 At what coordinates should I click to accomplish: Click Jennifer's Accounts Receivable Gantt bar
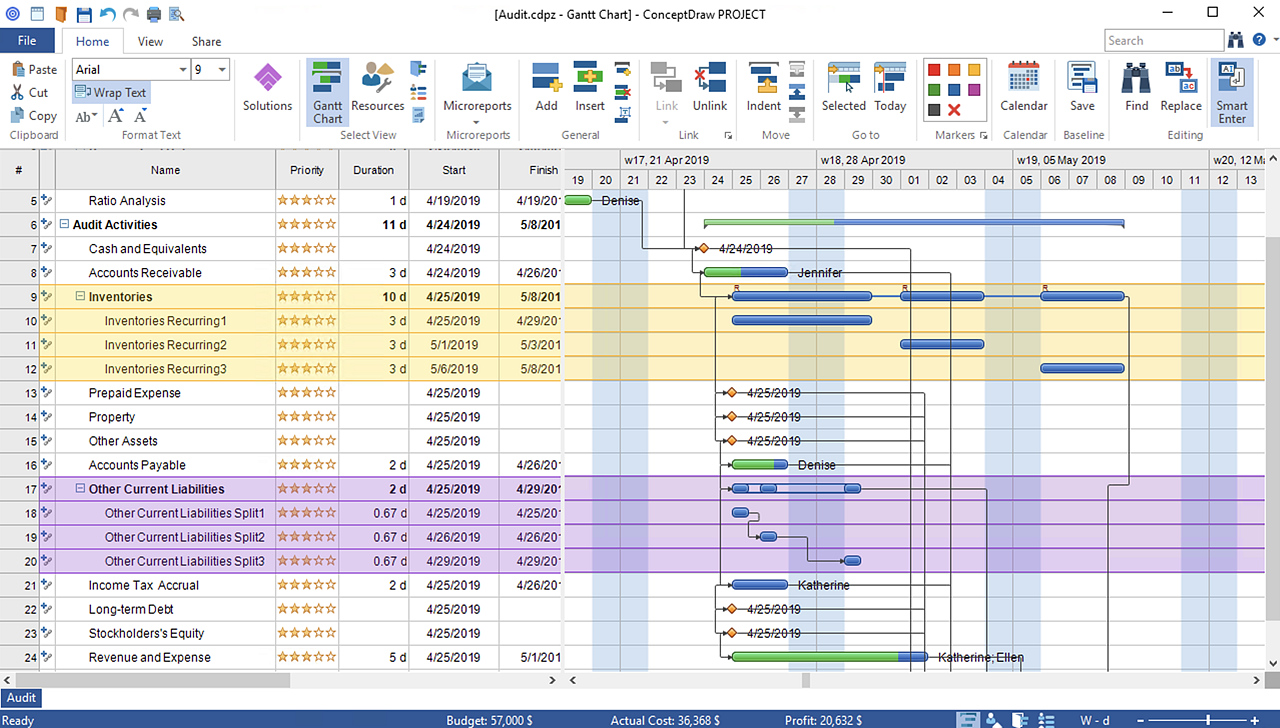pos(746,272)
